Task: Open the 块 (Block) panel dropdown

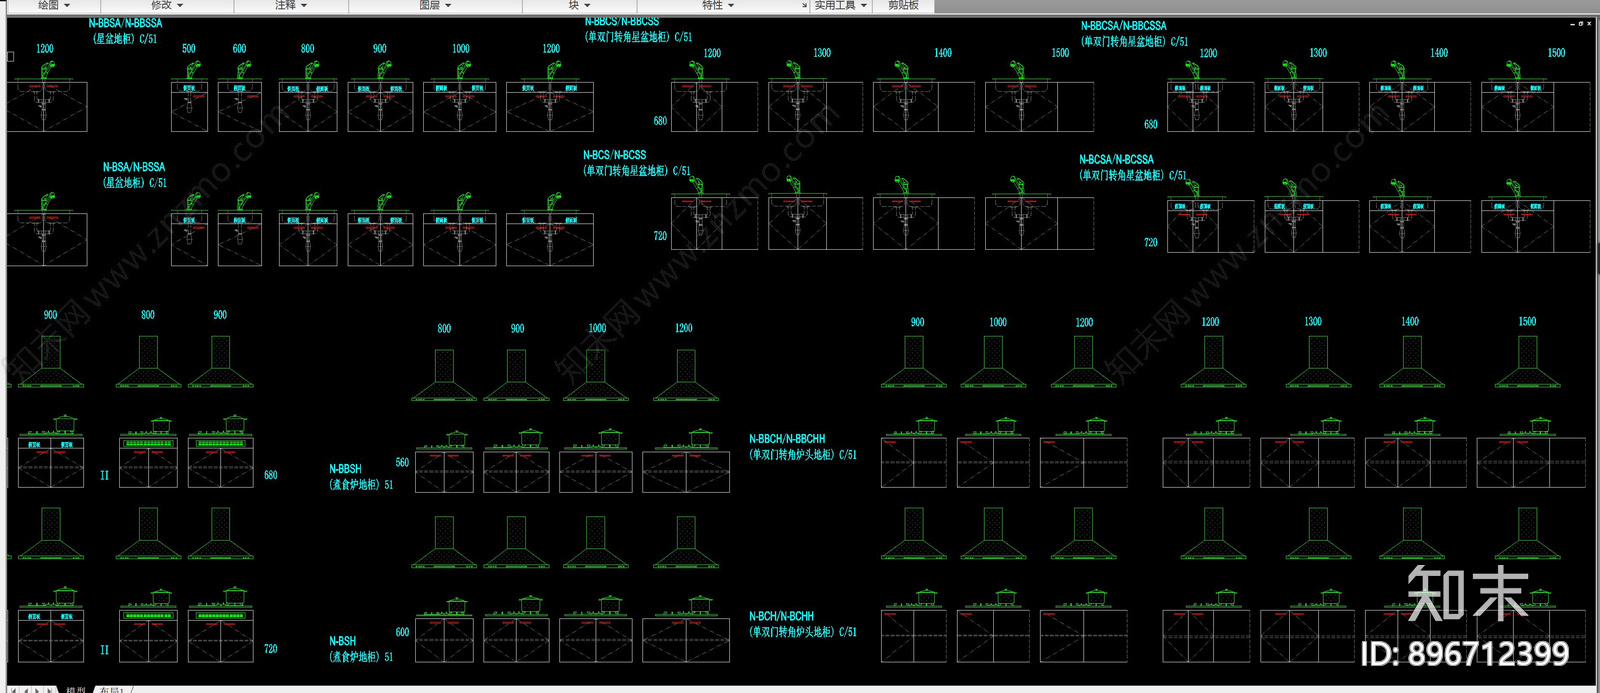Action: 579,5
